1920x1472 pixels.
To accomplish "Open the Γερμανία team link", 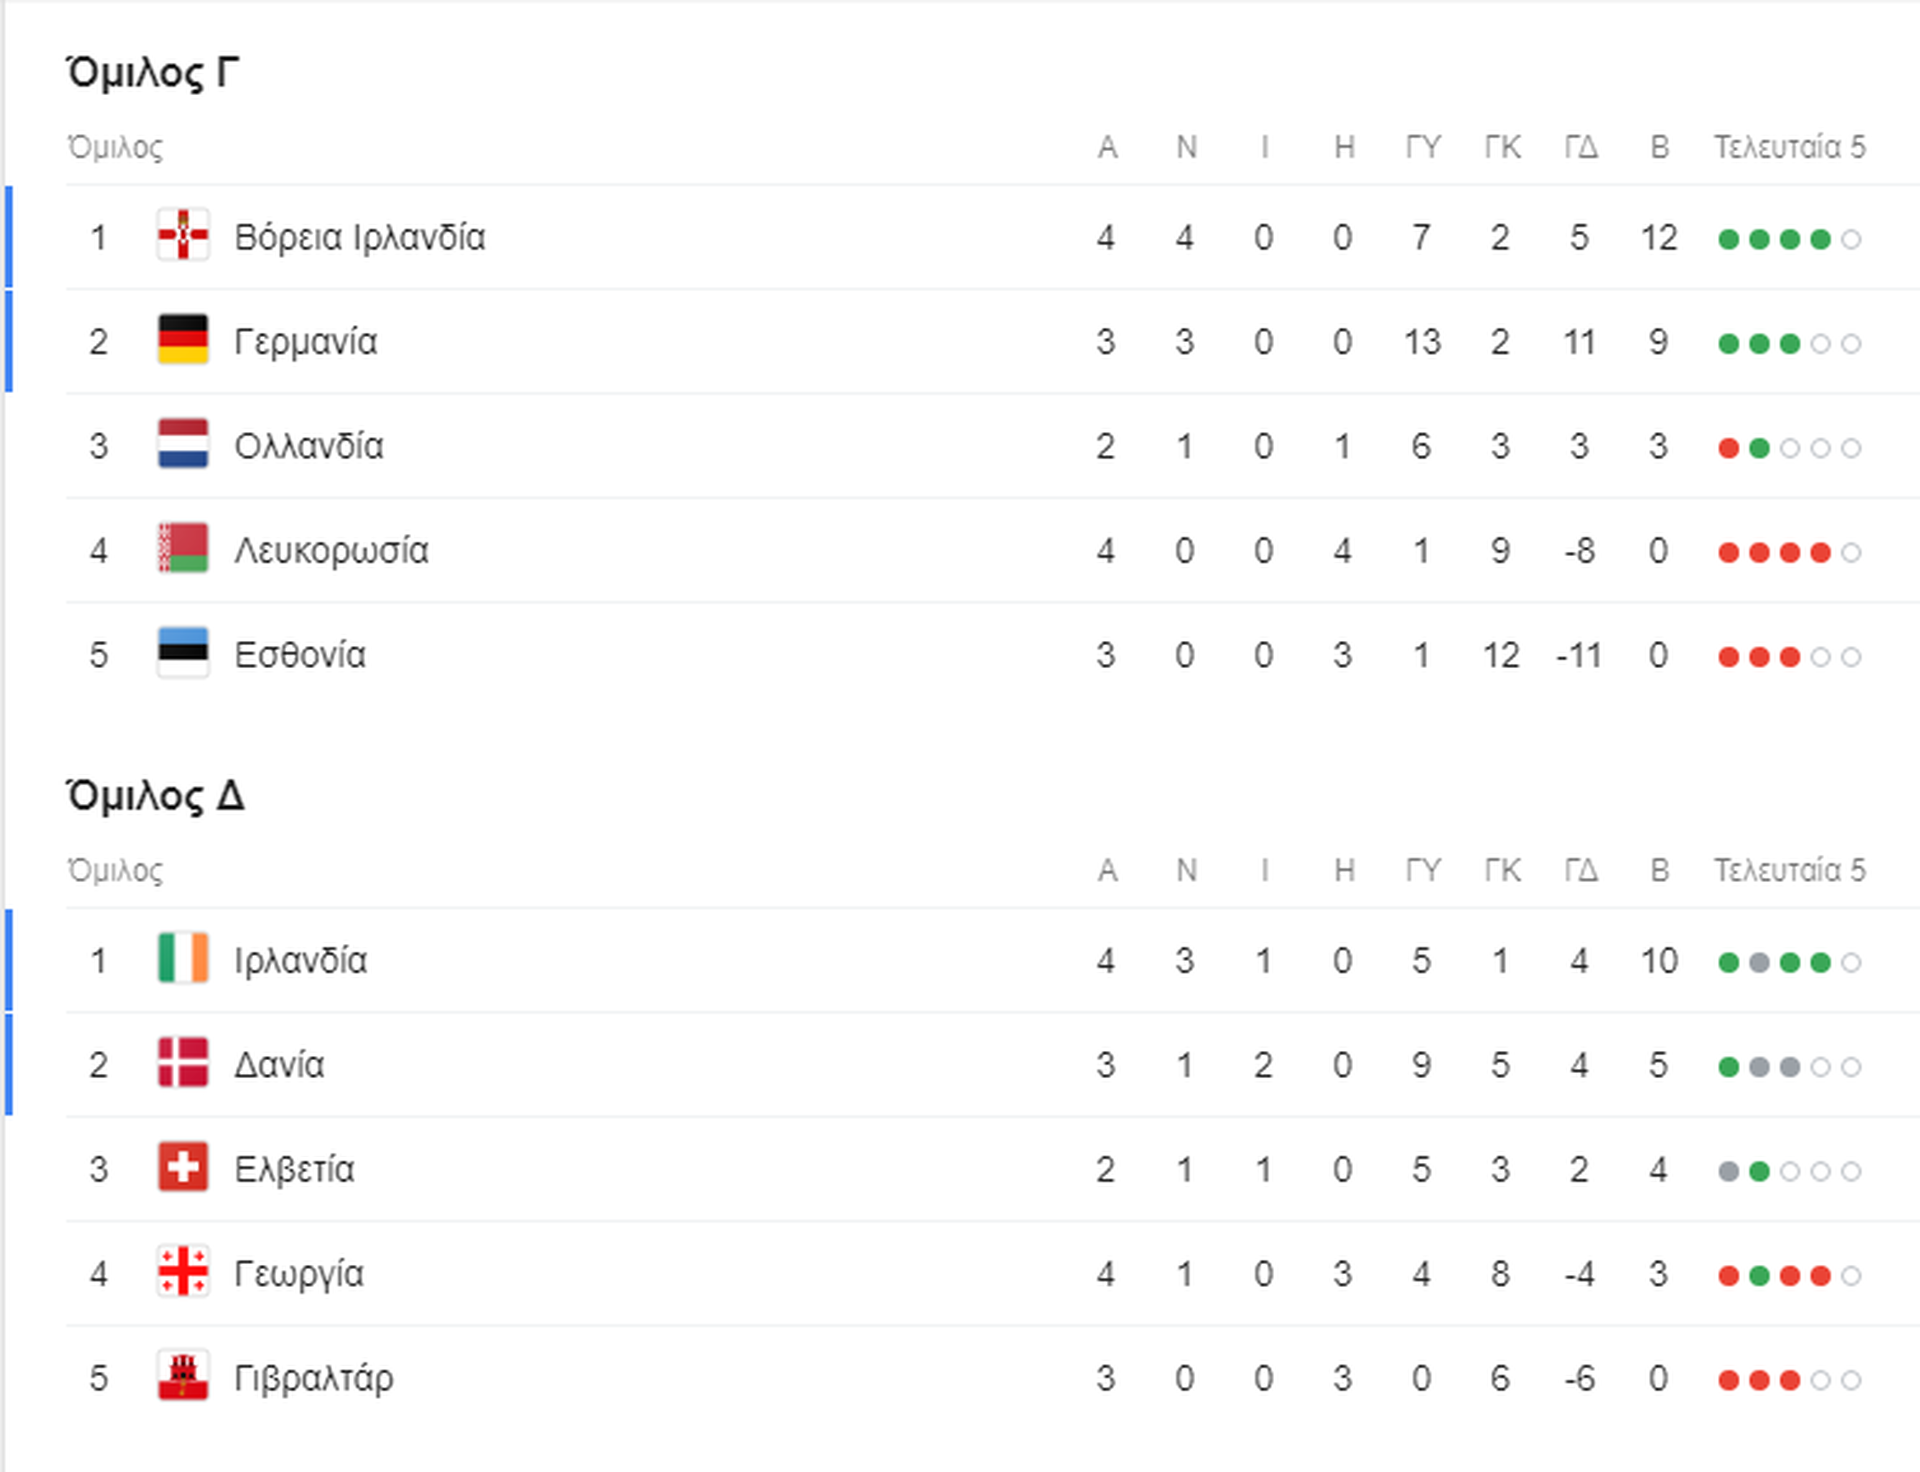I will [306, 343].
